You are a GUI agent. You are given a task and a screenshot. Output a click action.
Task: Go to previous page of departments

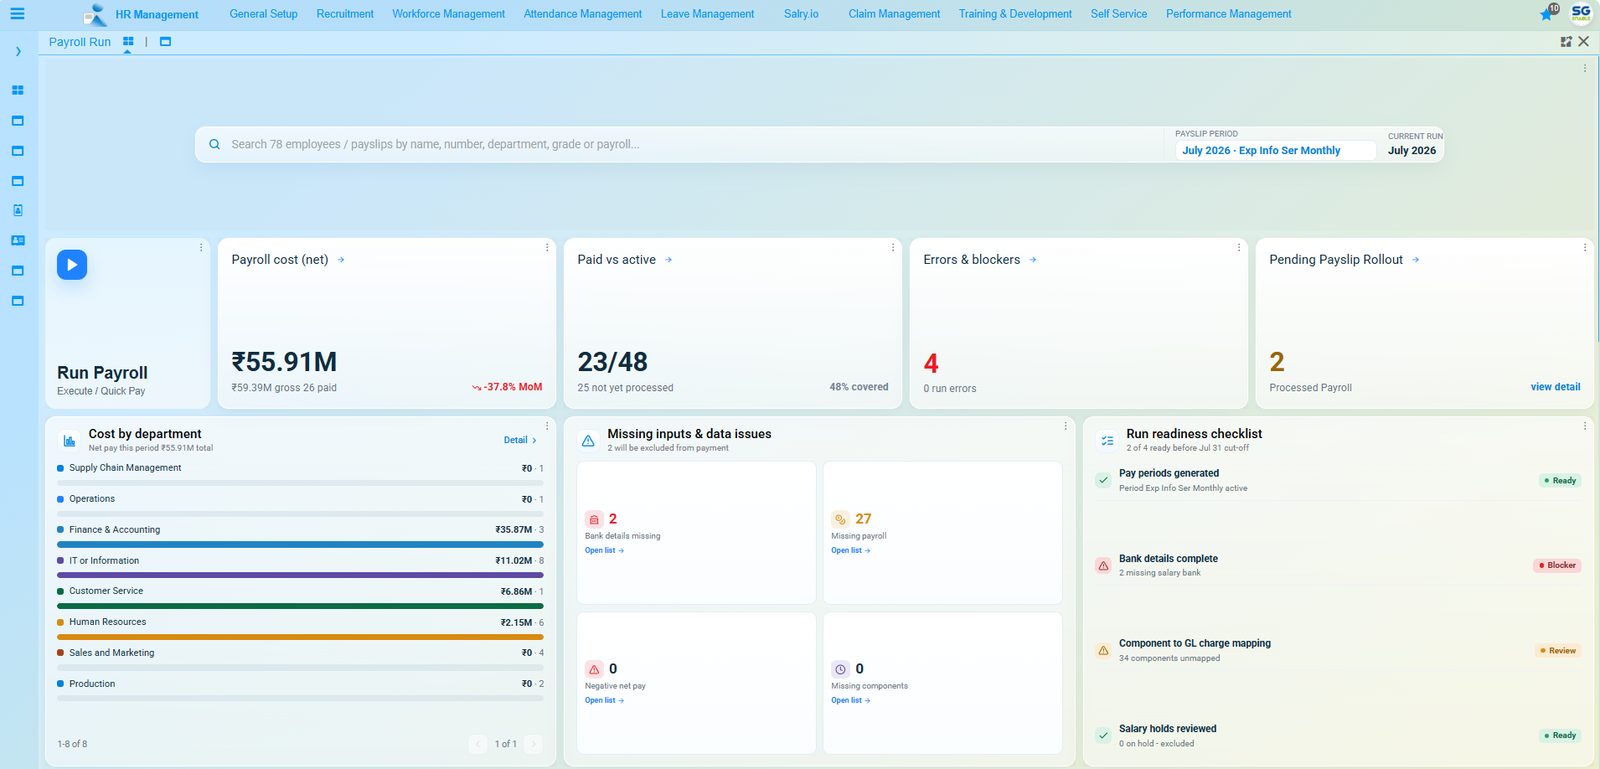click(x=478, y=744)
